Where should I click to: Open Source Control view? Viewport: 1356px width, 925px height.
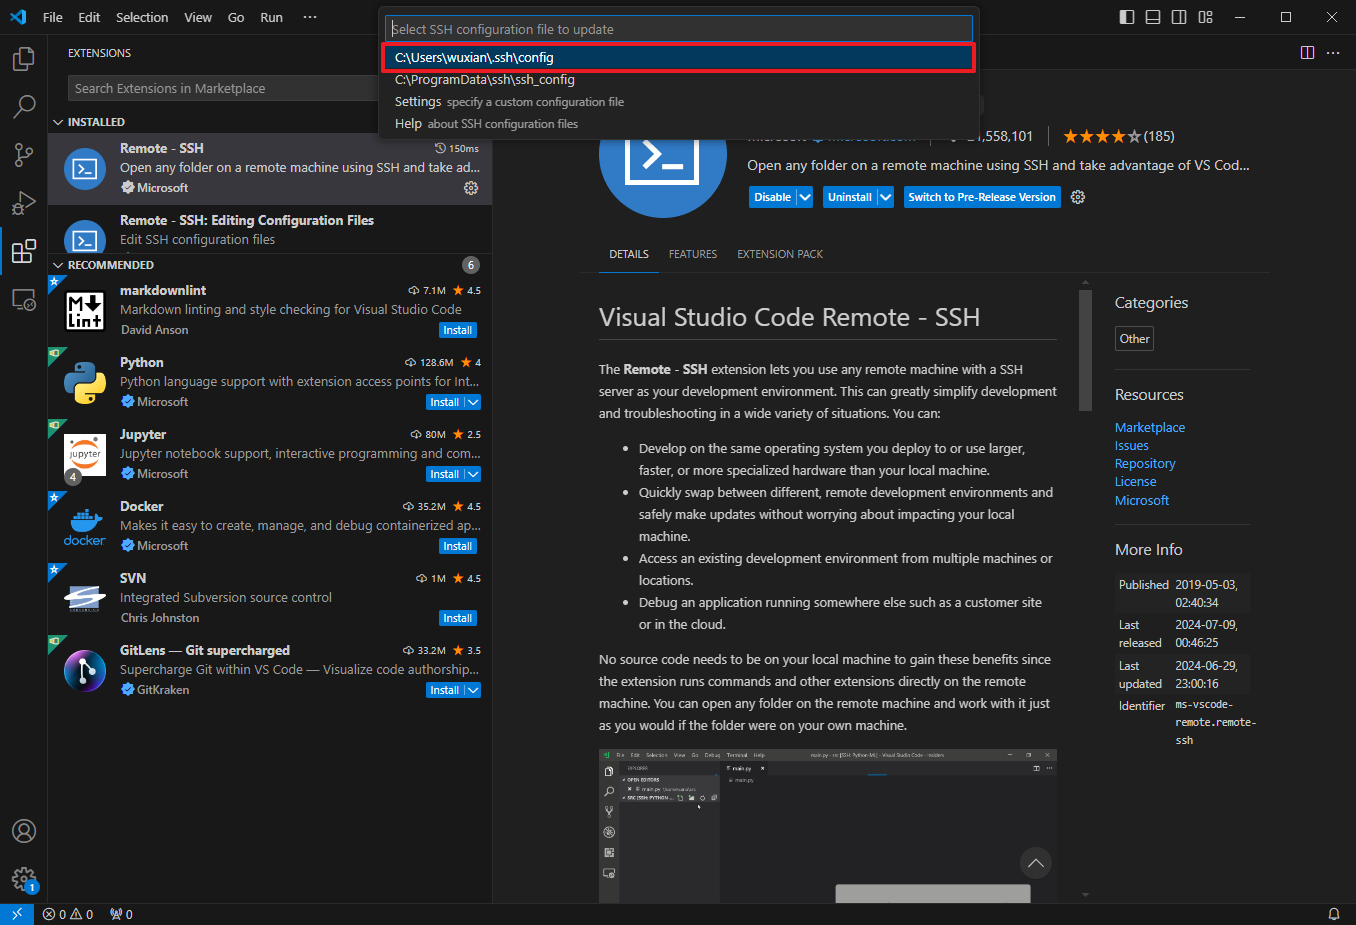click(24, 154)
